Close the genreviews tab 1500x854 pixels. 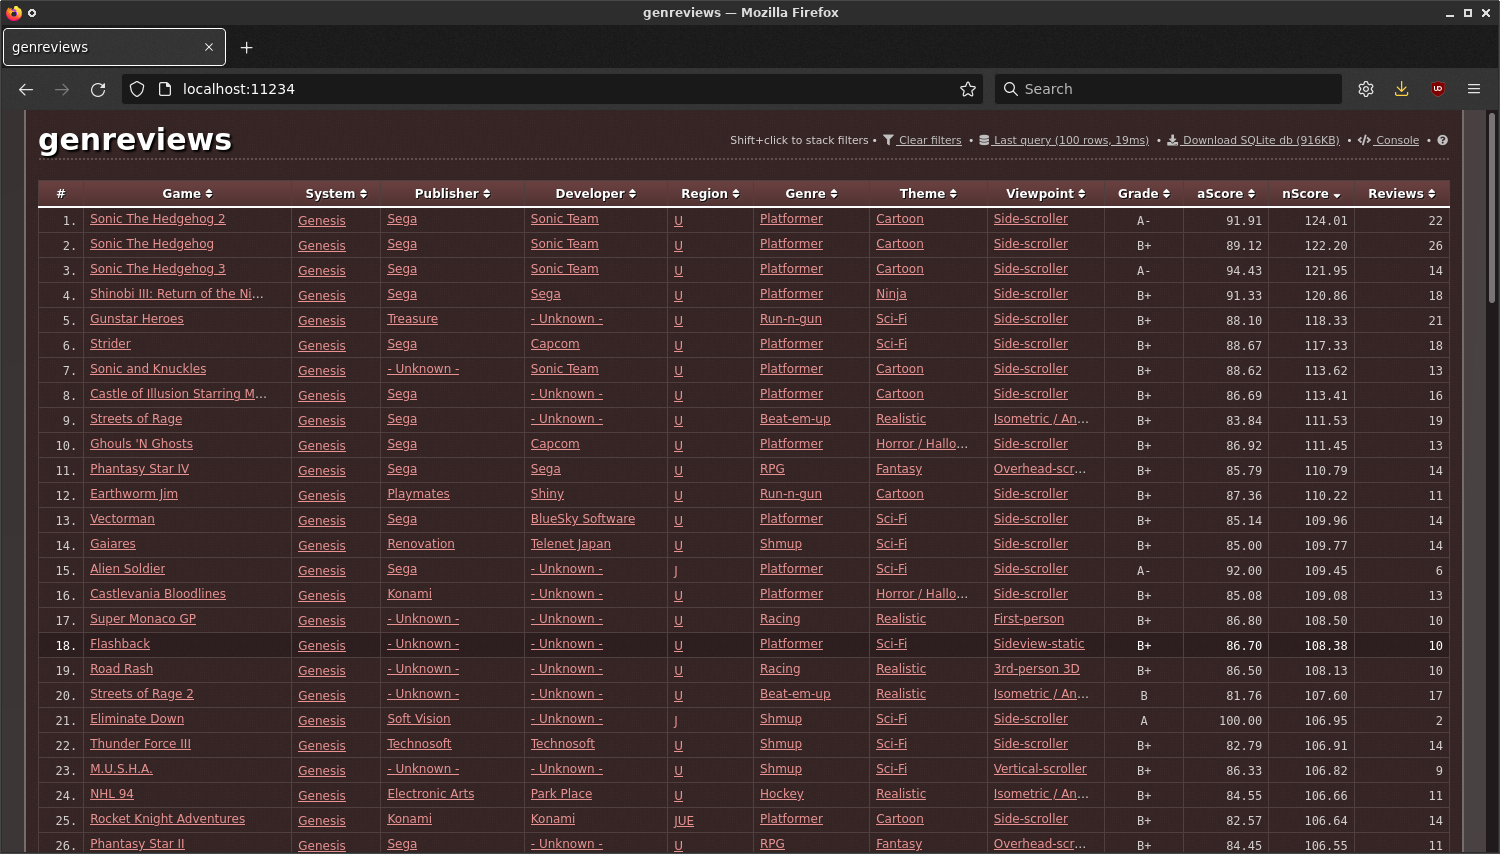[x=209, y=47]
